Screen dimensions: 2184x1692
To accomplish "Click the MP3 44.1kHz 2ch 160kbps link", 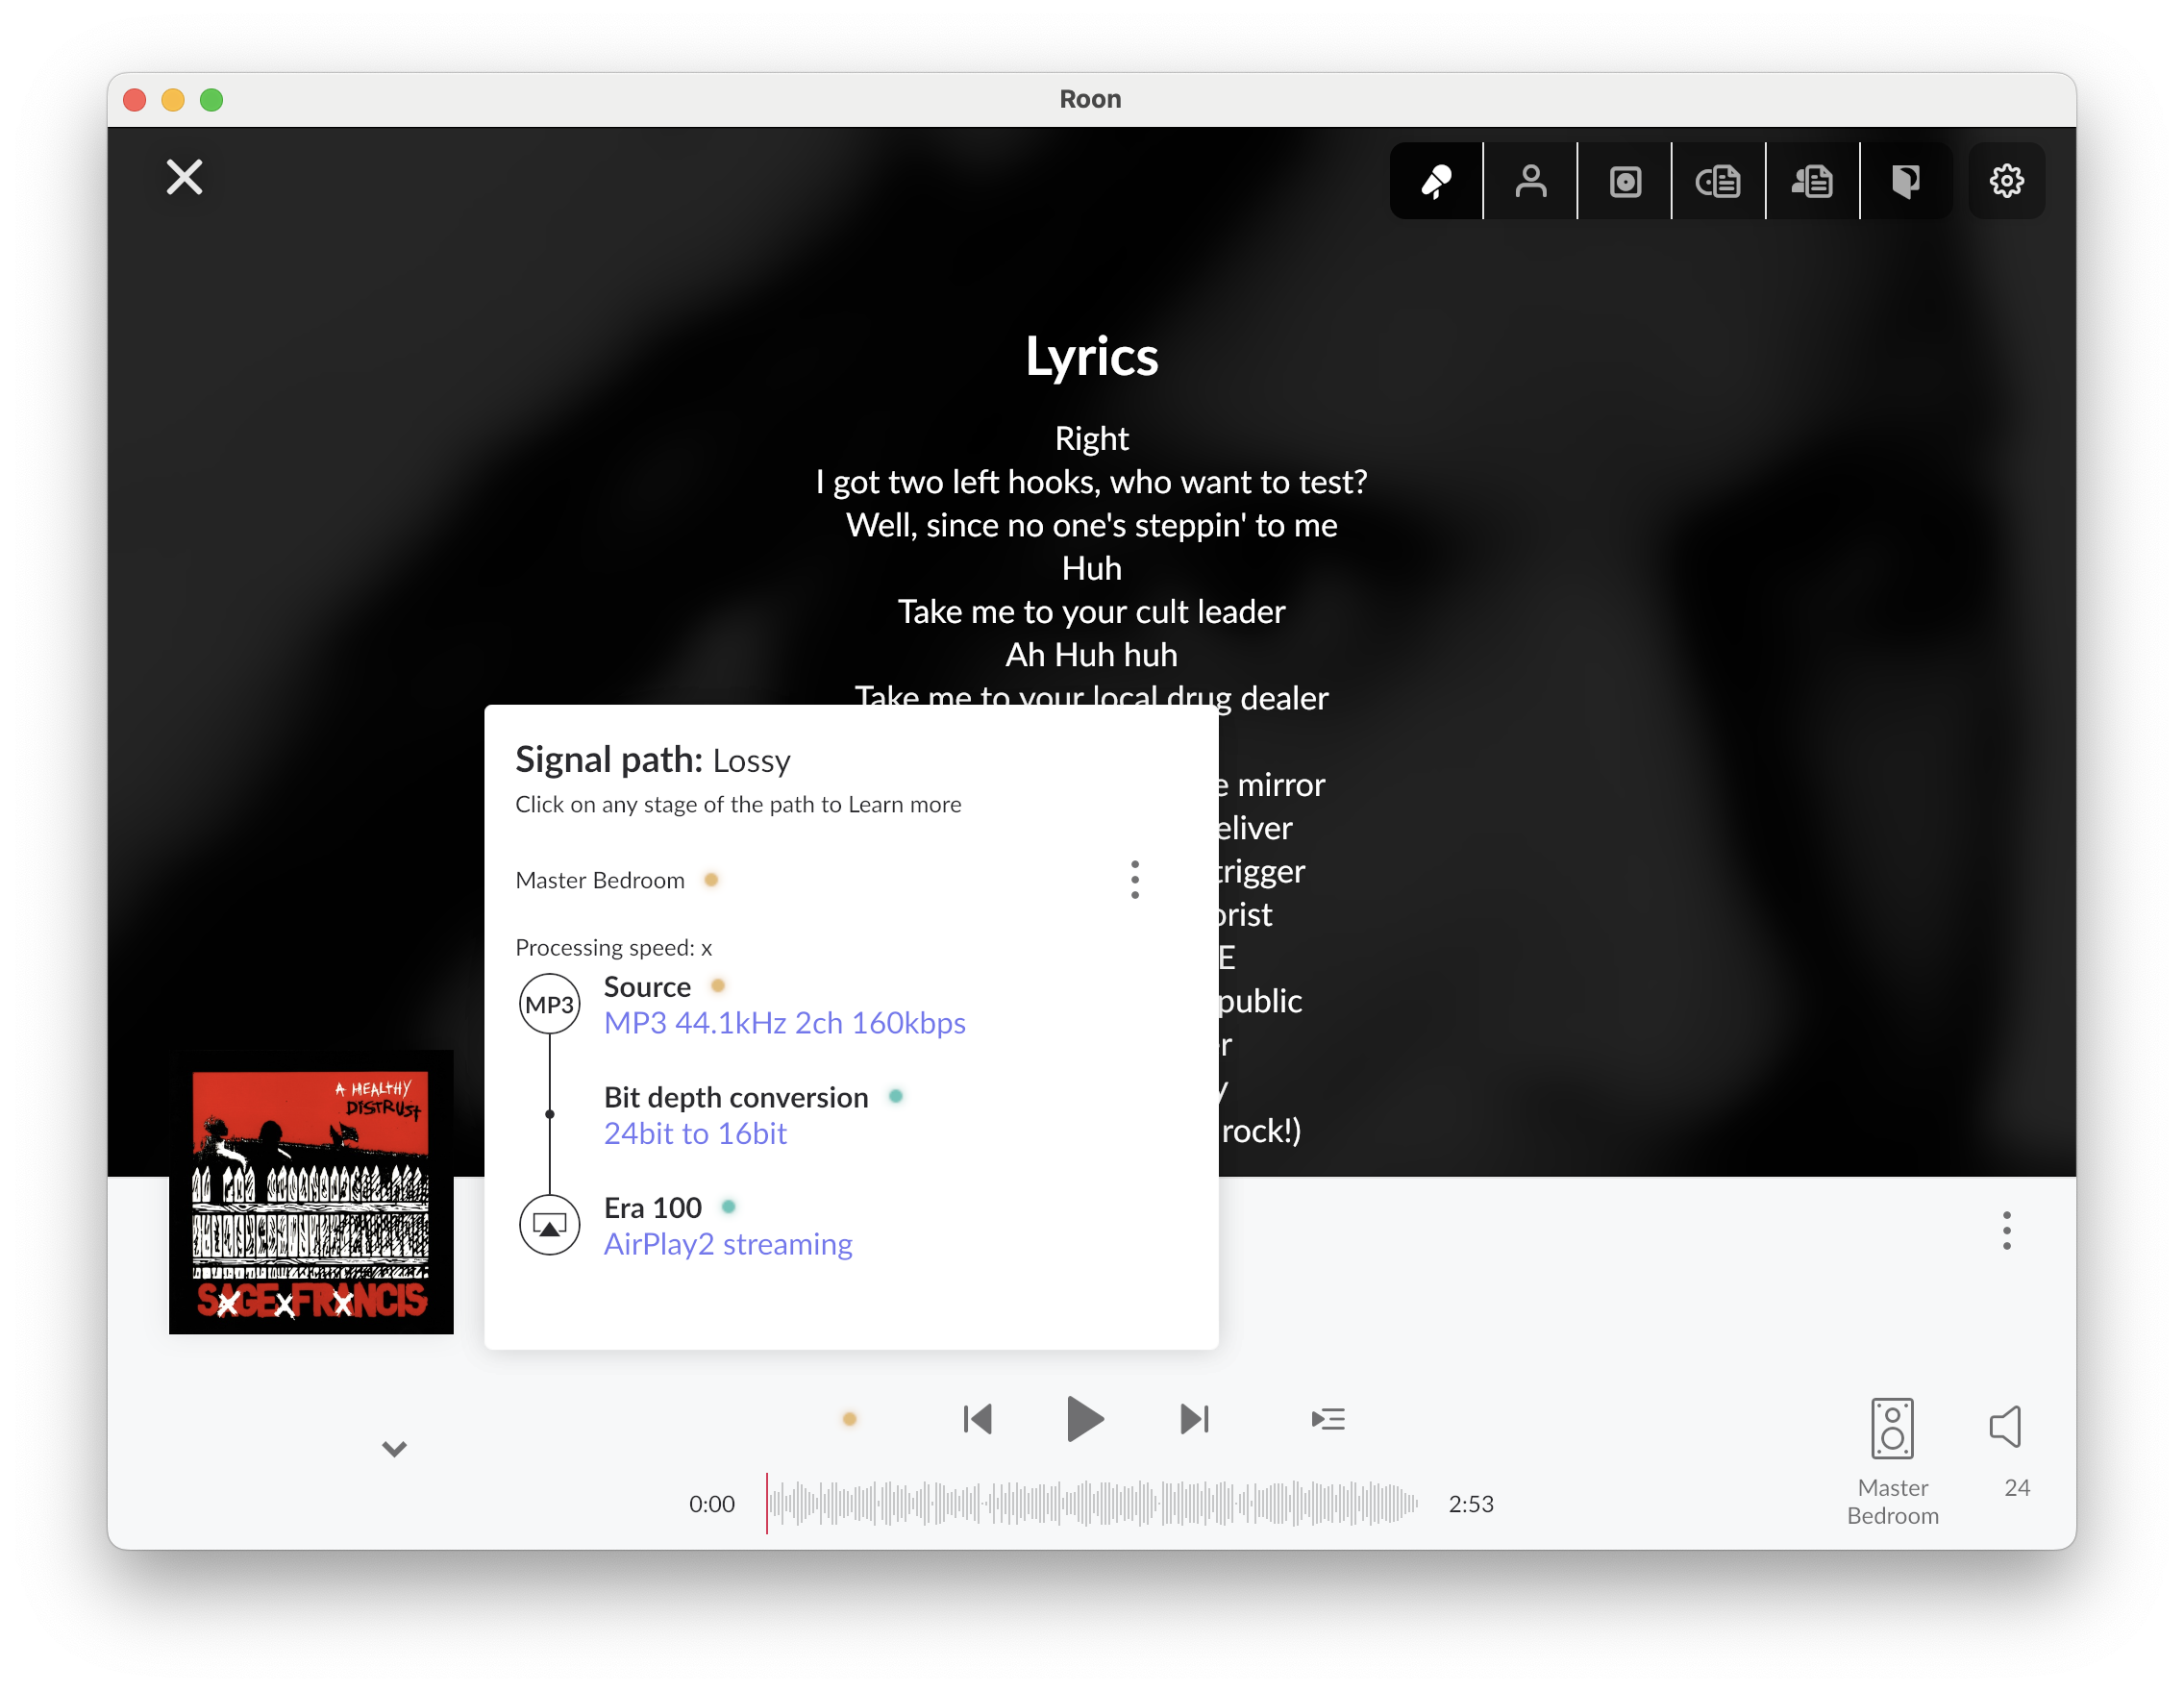I will pyautogui.click(x=784, y=1023).
